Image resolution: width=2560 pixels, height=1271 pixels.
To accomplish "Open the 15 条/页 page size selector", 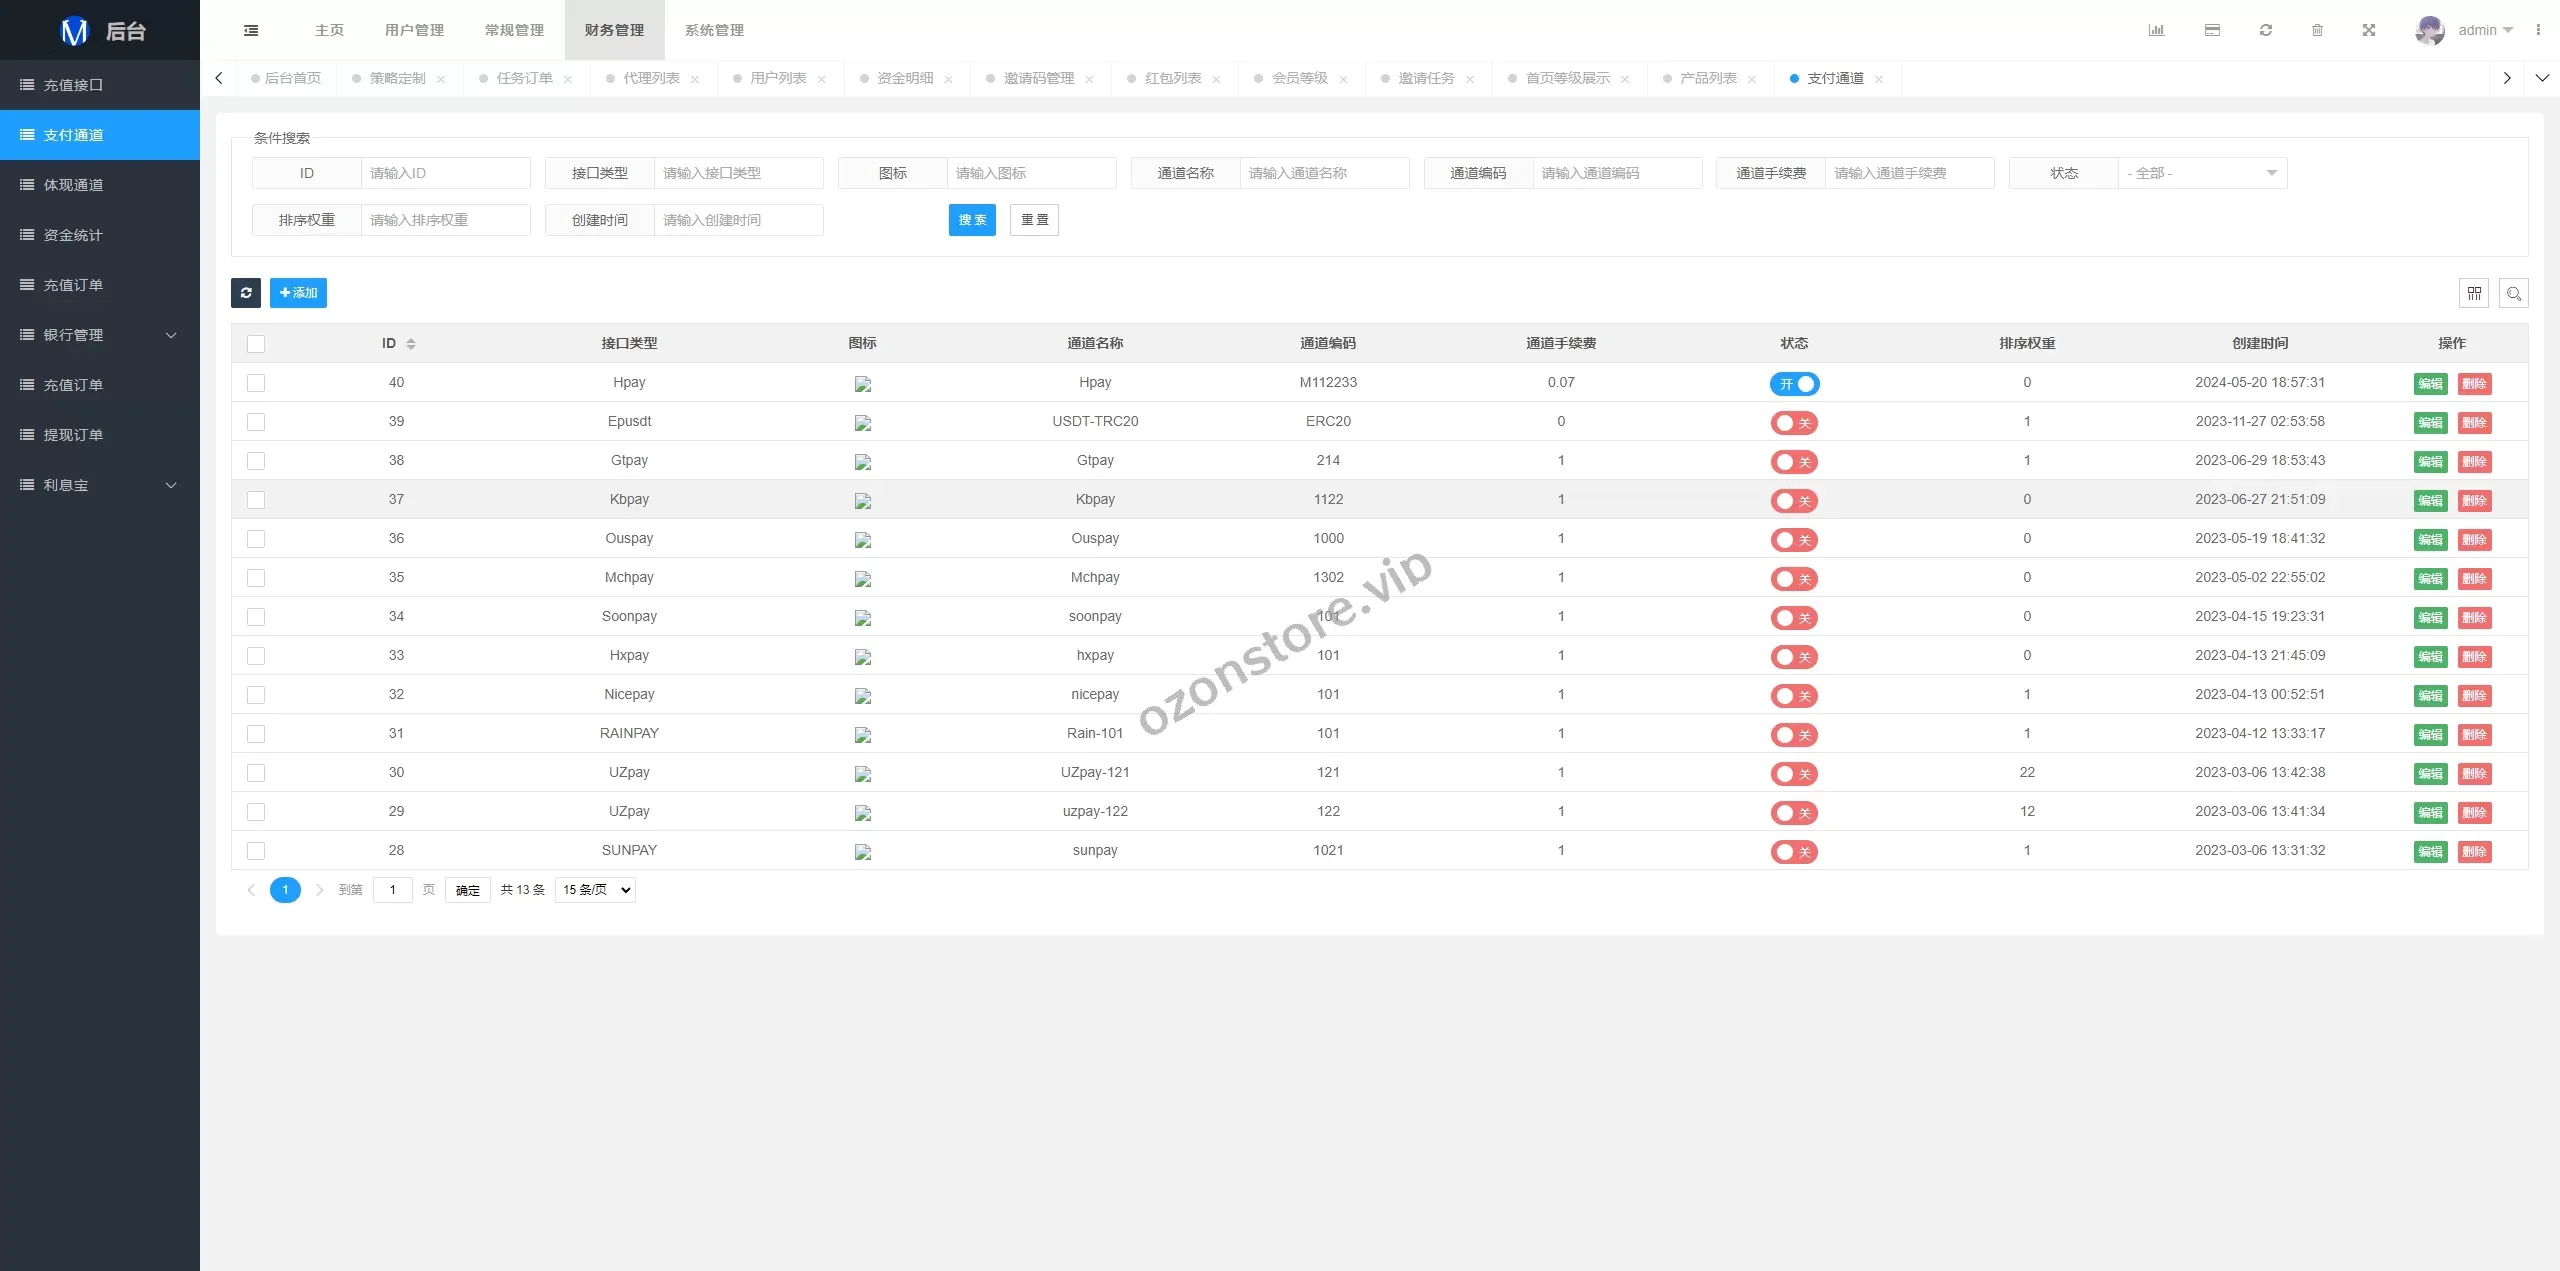I will tap(596, 890).
